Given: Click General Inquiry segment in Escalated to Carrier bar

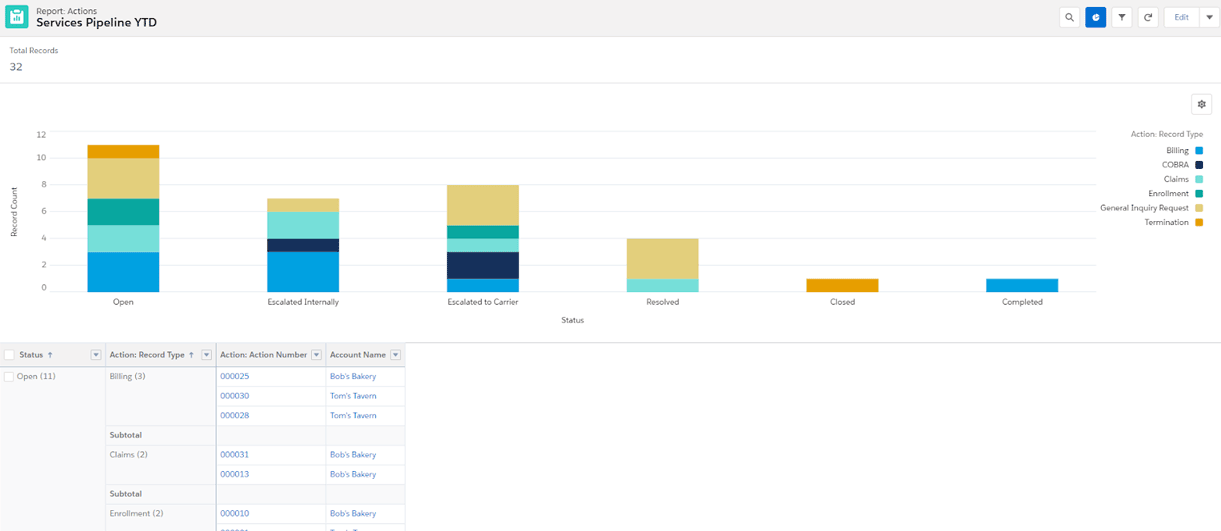Looking at the screenshot, I should click(x=483, y=205).
